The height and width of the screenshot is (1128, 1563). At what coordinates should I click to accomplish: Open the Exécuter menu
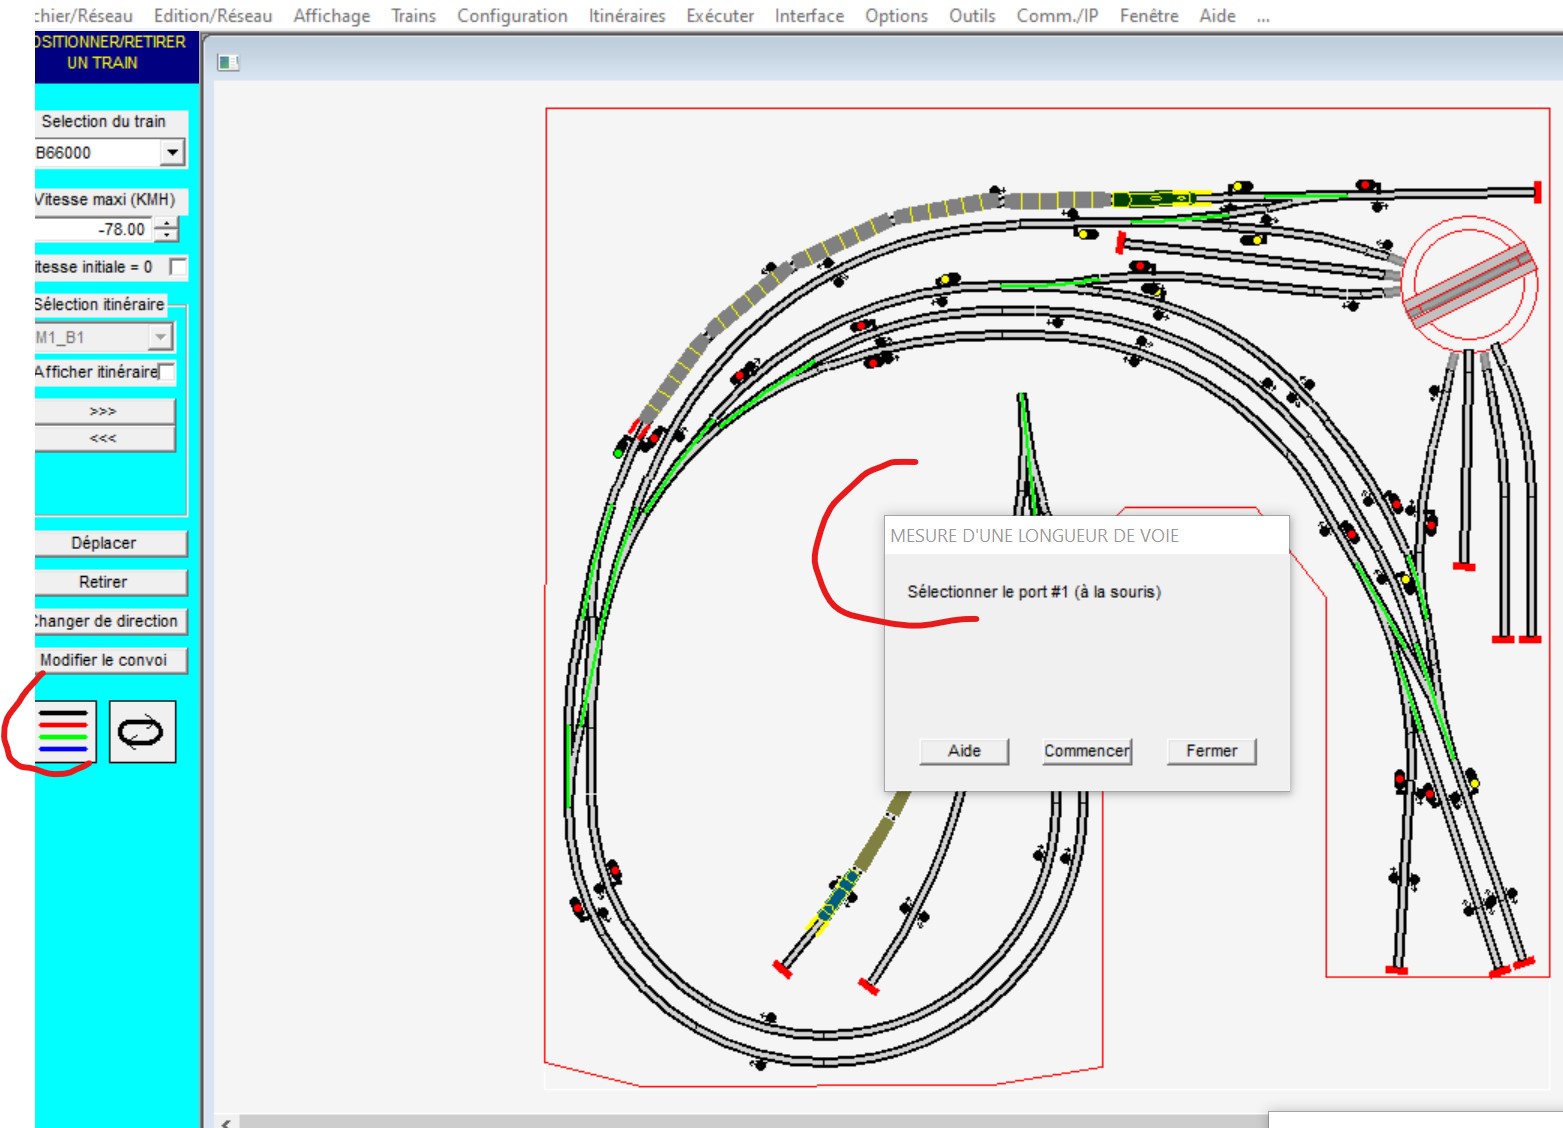pos(720,16)
